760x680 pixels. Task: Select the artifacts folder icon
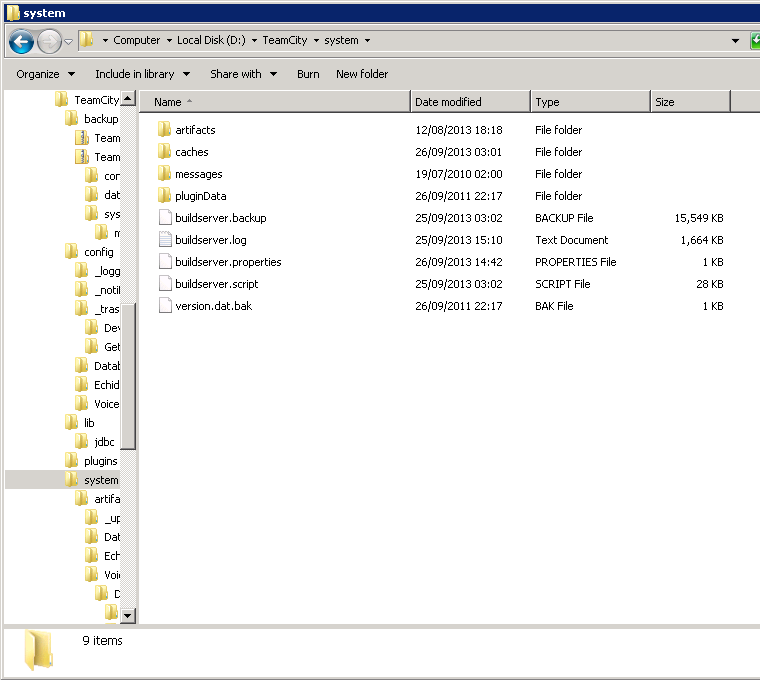pyautogui.click(x=164, y=129)
